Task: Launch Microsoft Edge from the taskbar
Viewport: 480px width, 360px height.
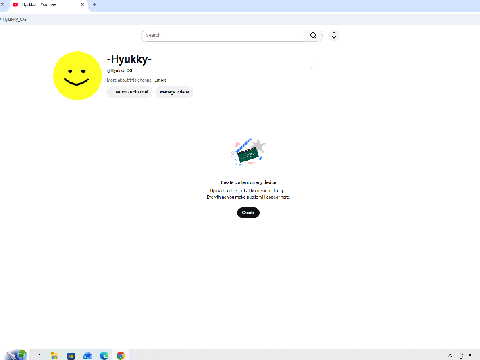Action: [104, 355]
